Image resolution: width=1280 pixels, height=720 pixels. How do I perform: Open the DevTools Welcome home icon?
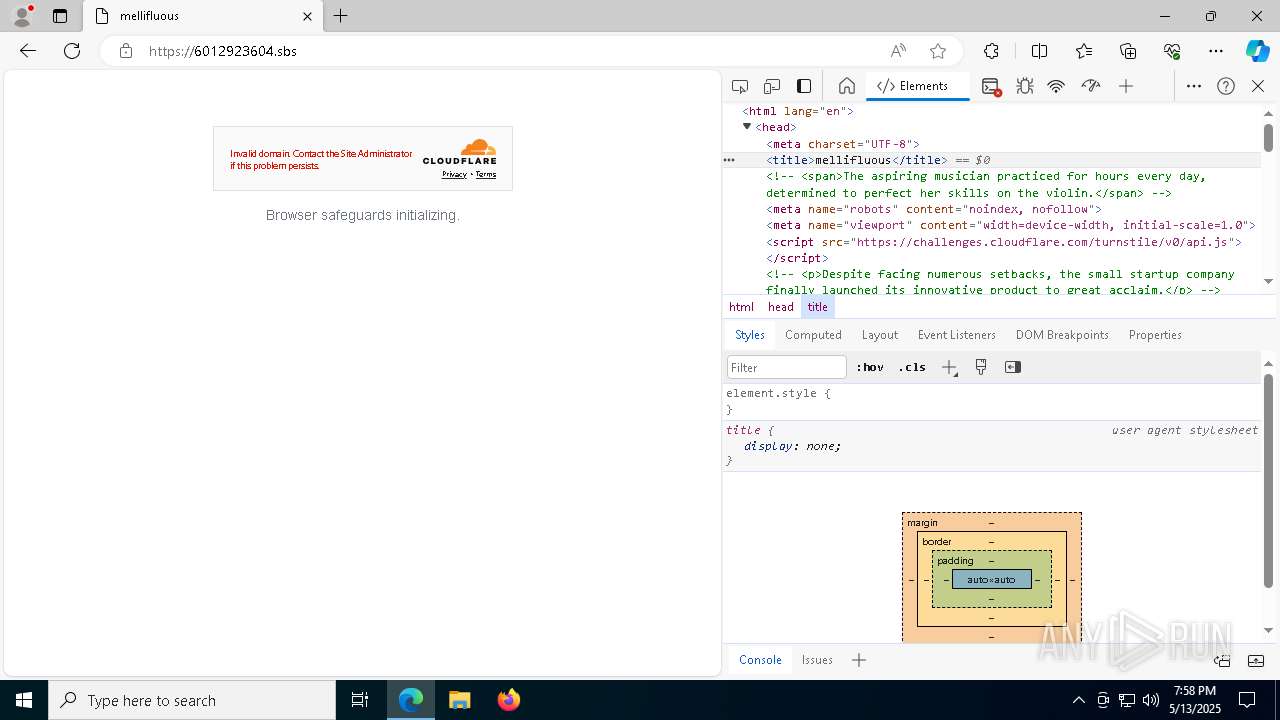tap(846, 86)
